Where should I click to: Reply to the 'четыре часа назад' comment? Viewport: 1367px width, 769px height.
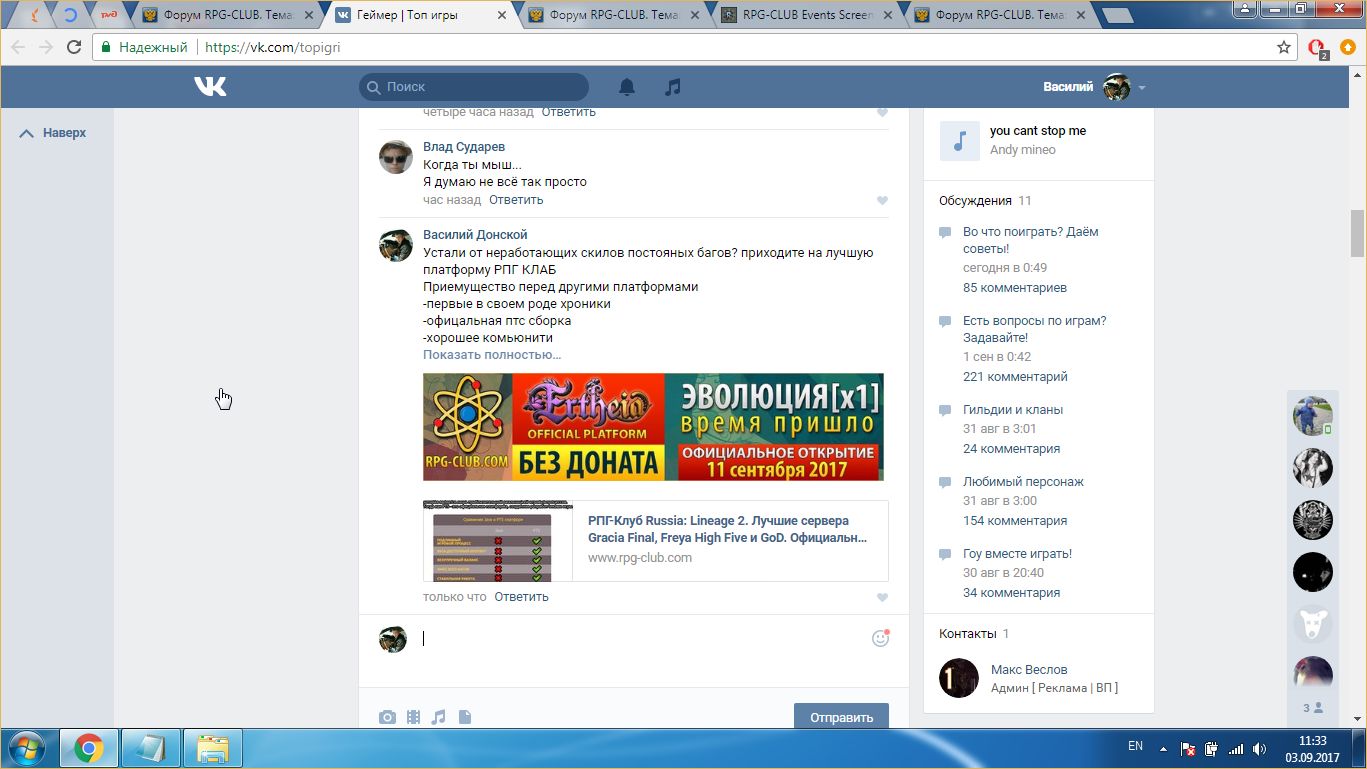tap(569, 112)
